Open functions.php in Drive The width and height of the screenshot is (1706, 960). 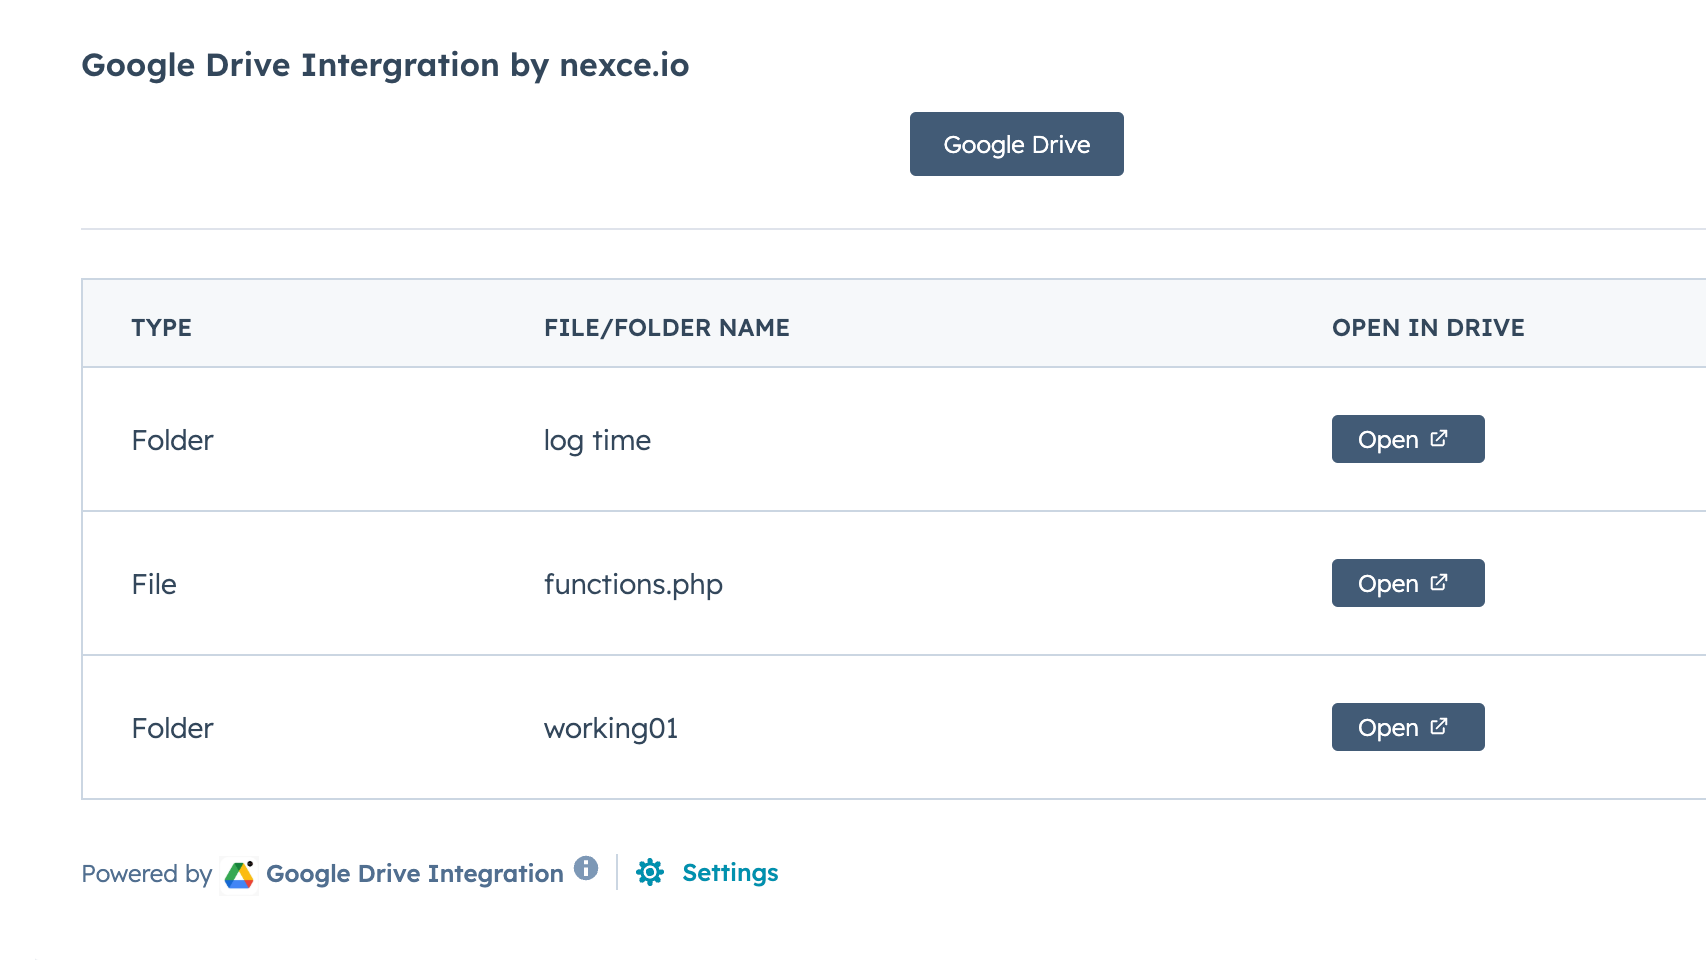coord(1407,583)
